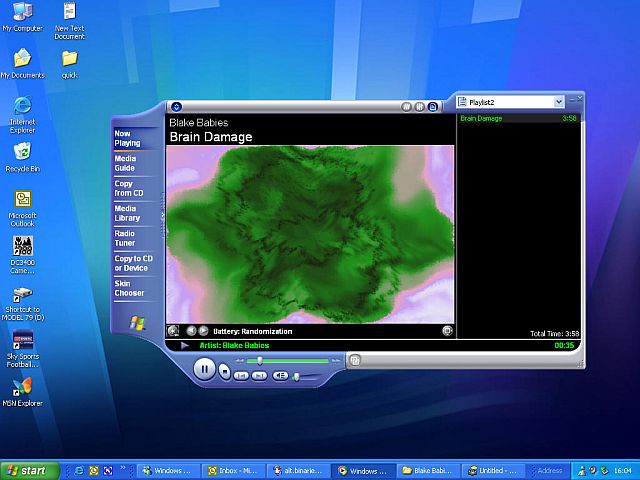Select the DC3400 Camera desktop icon
This screenshot has width=640, height=480.
pyautogui.click(x=22, y=255)
